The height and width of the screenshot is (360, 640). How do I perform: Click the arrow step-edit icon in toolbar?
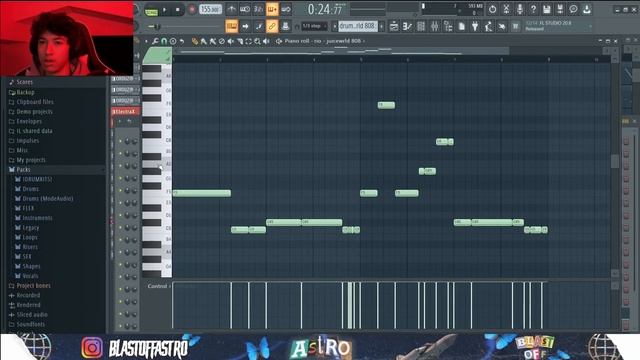click(245, 27)
